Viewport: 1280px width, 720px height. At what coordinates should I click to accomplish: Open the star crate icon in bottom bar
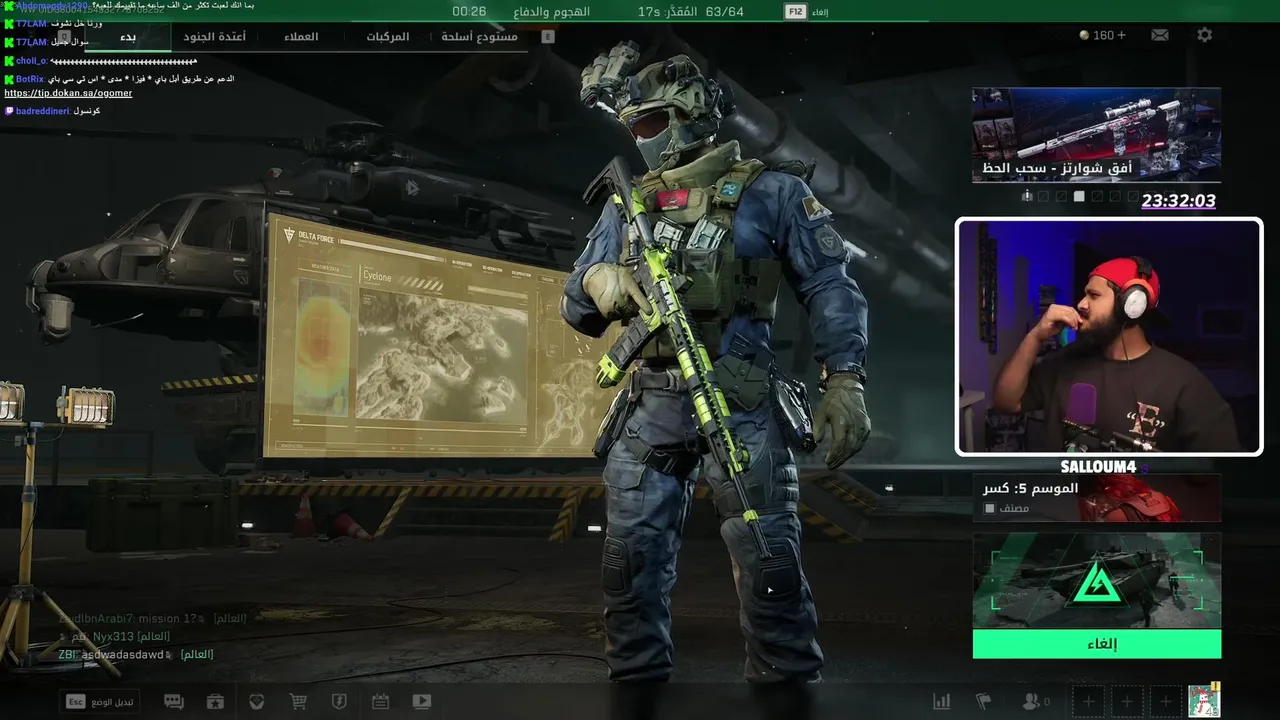click(x=215, y=702)
